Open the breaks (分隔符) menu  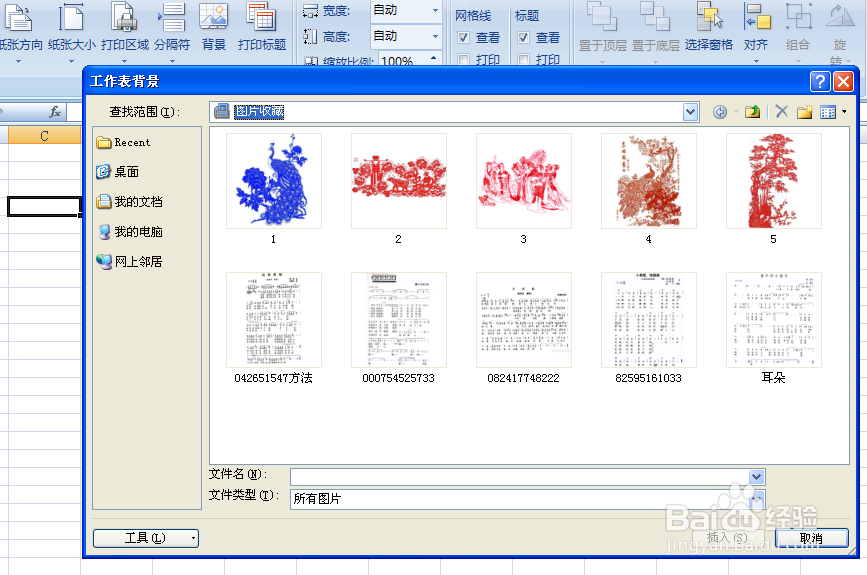(x=172, y=33)
